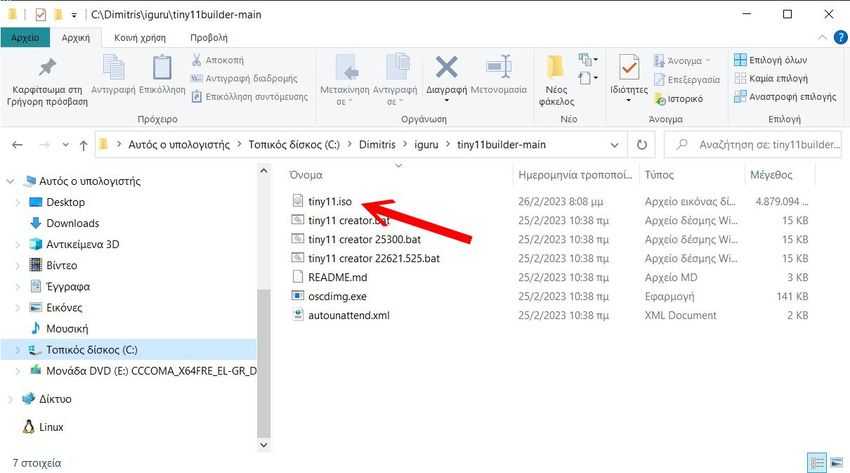Click the Ιστορικό history button
The height and width of the screenshot is (473, 850).
coord(679,99)
